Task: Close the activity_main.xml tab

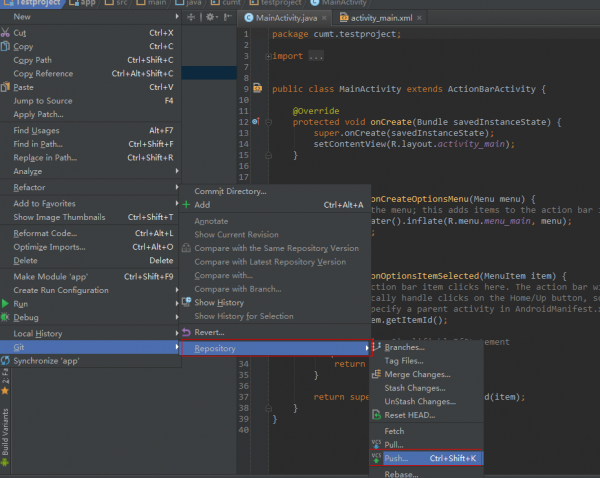Action: pyautogui.click(x=419, y=18)
